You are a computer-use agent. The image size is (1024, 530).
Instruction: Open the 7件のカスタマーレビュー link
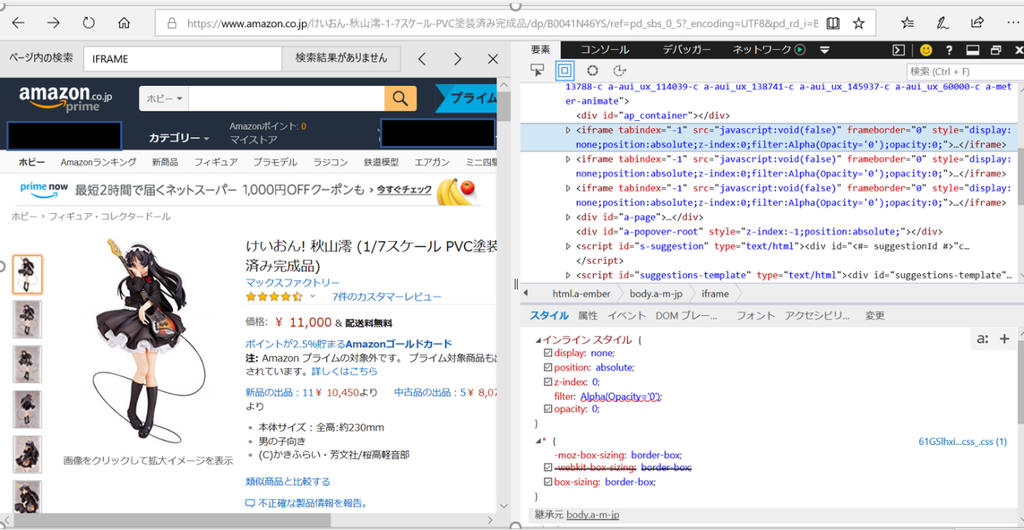[x=387, y=296]
